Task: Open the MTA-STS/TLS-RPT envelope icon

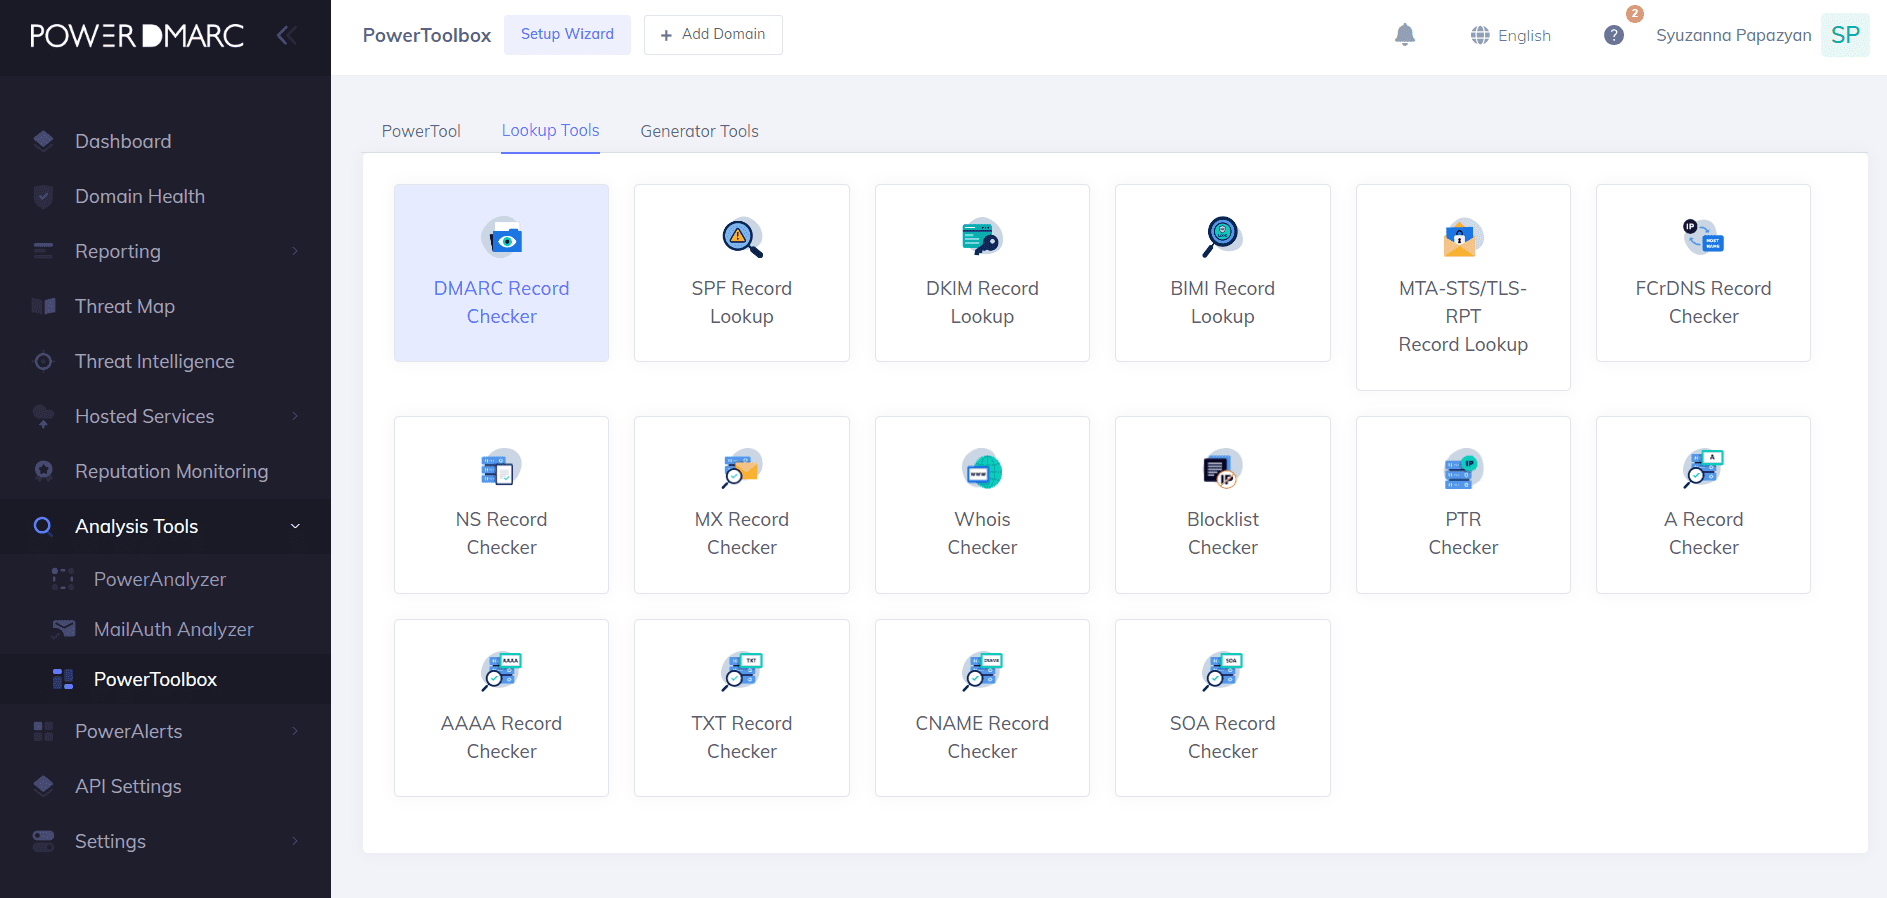Action: click(1462, 238)
